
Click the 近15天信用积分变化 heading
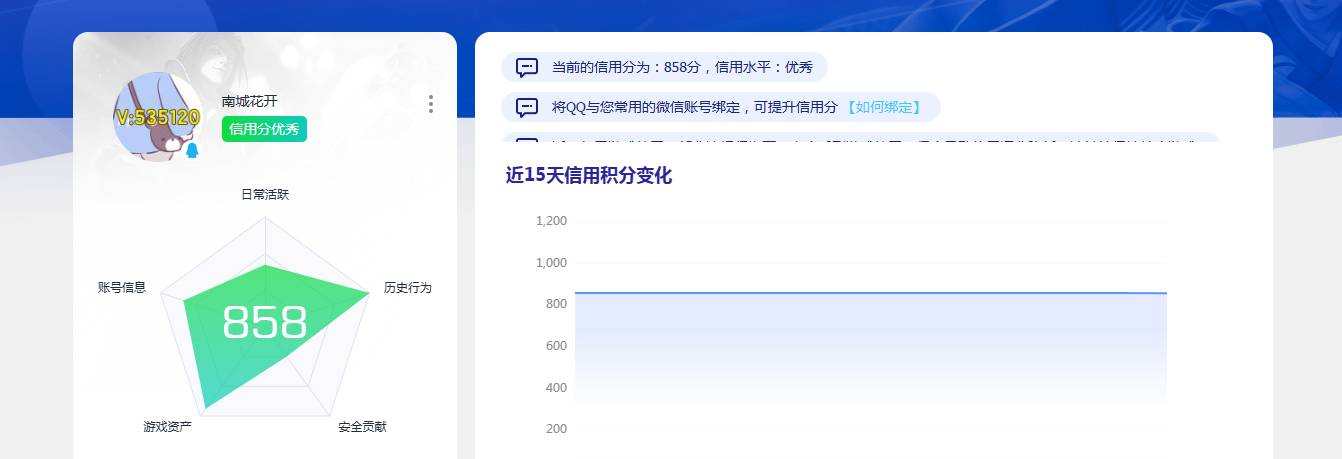pos(589,176)
